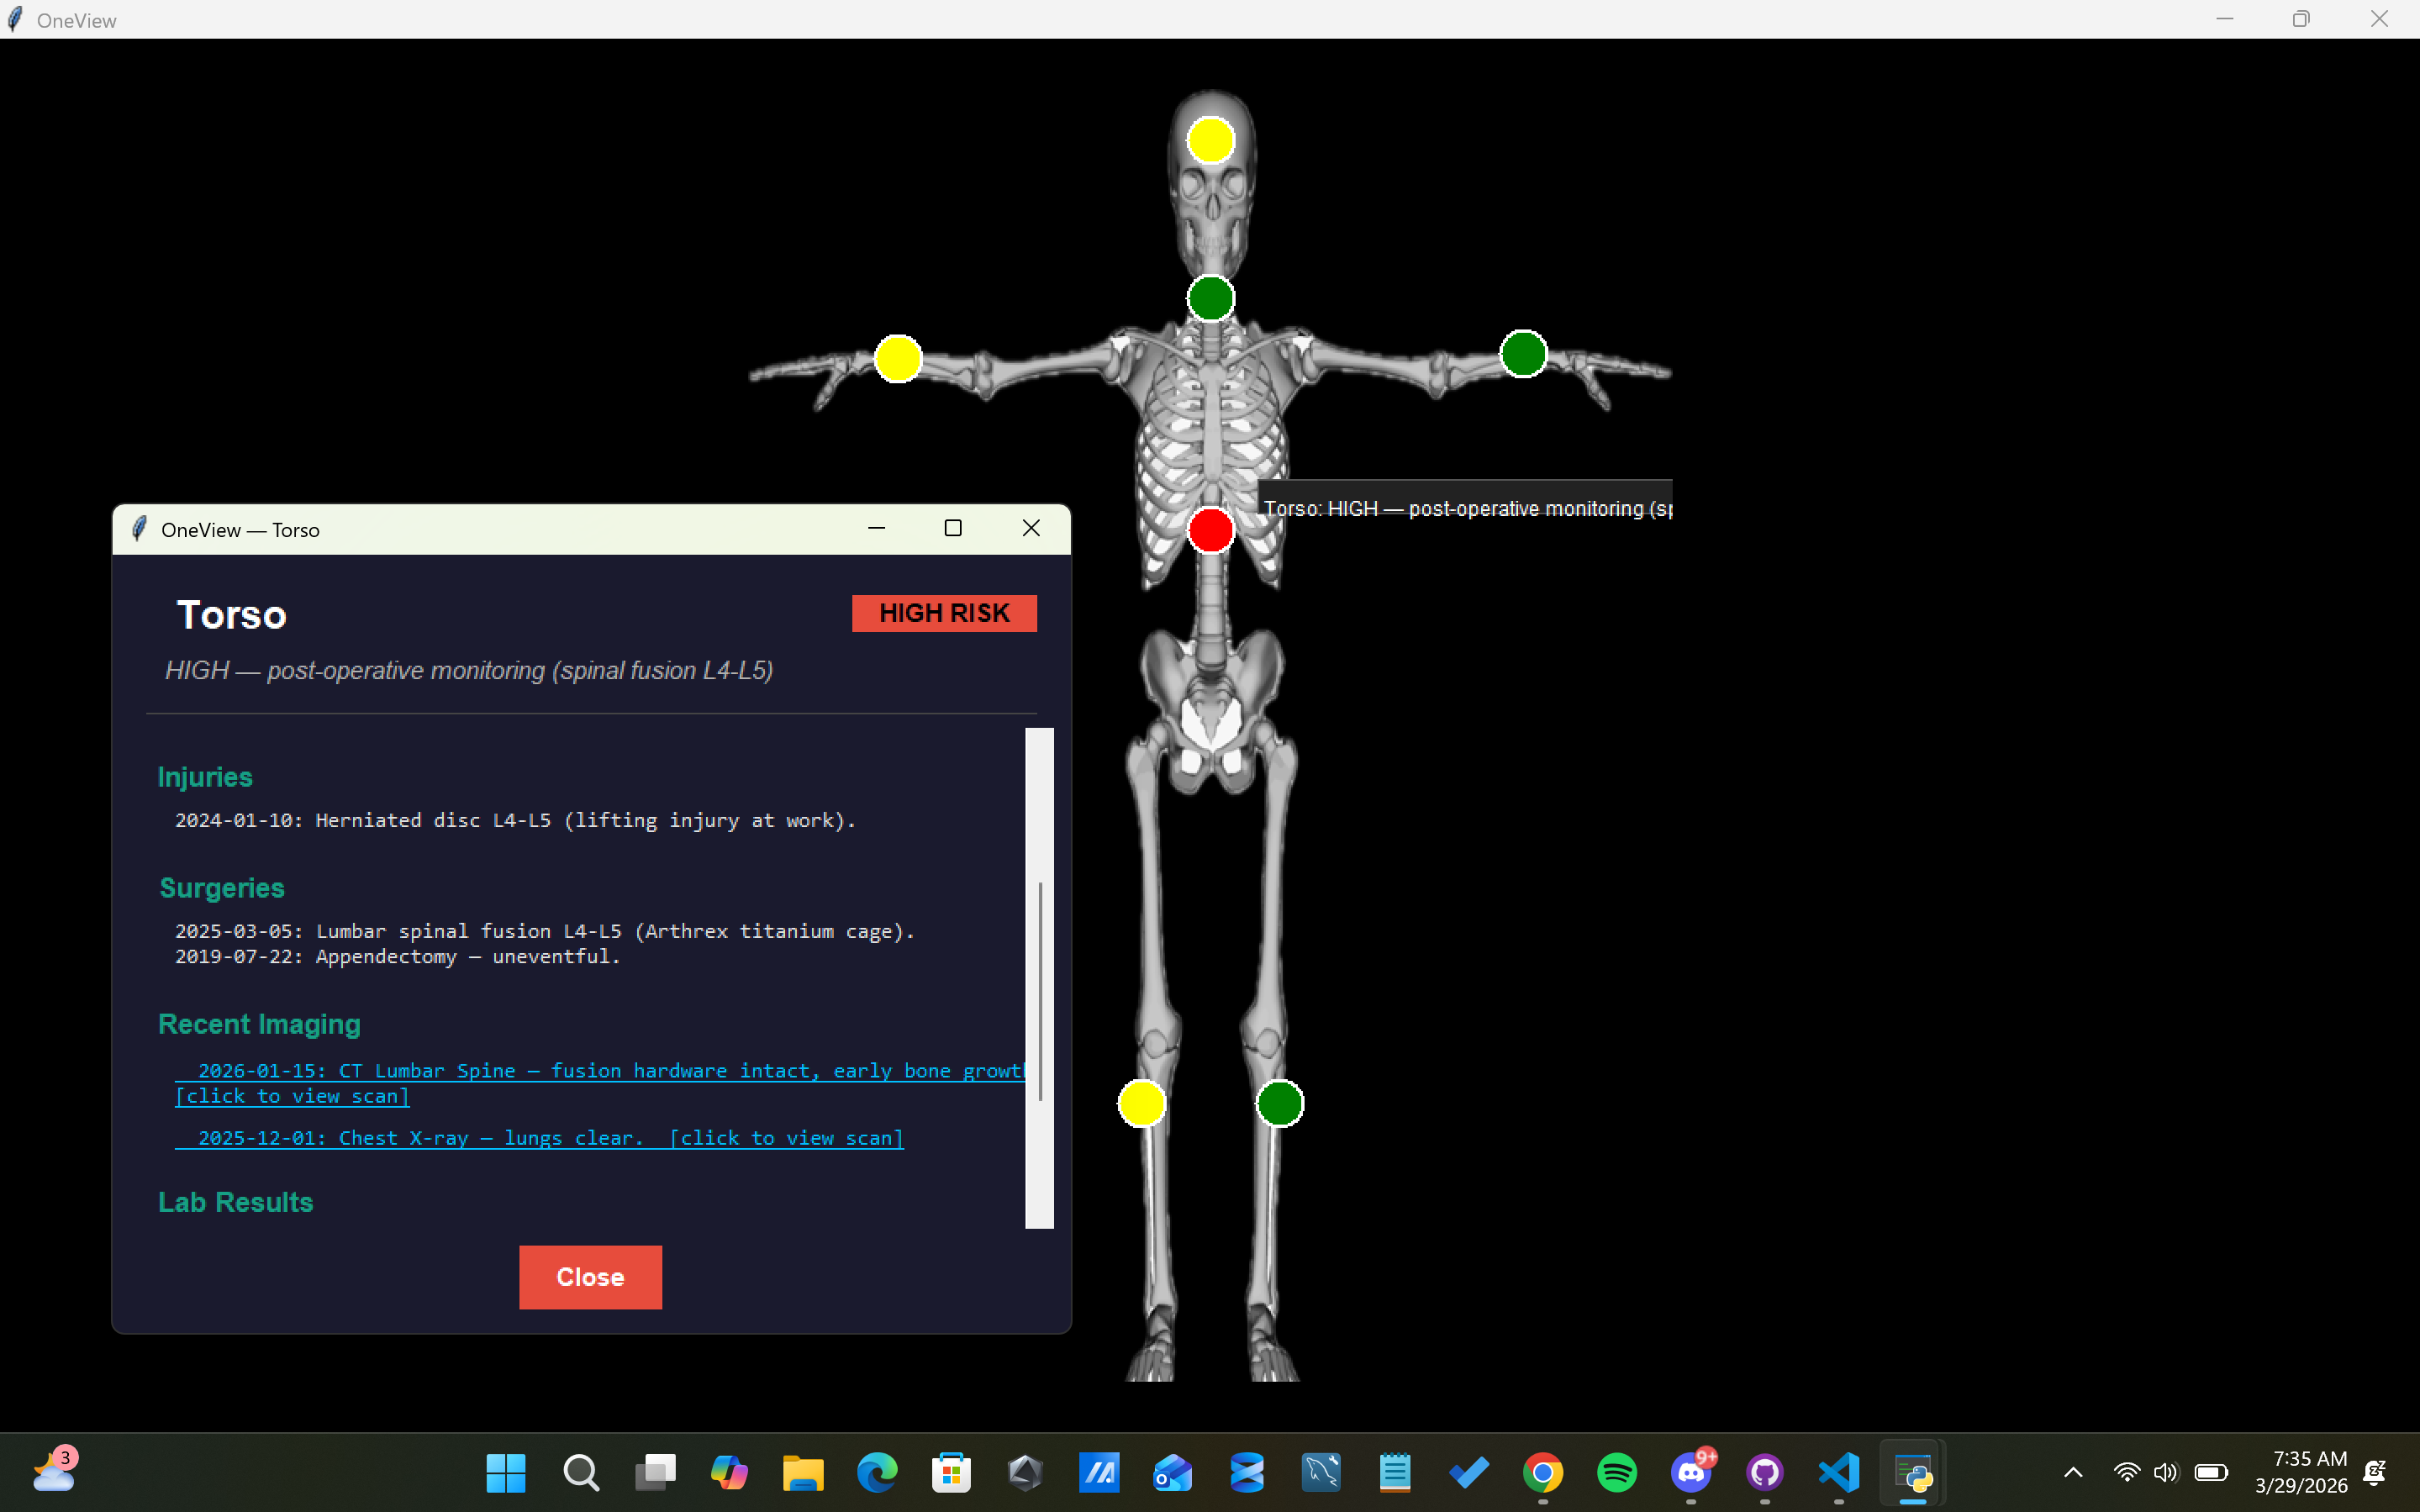This screenshot has width=2420, height=1512.
Task: Expand the system tray hidden icons chevron
Action: point(2073,1472)
